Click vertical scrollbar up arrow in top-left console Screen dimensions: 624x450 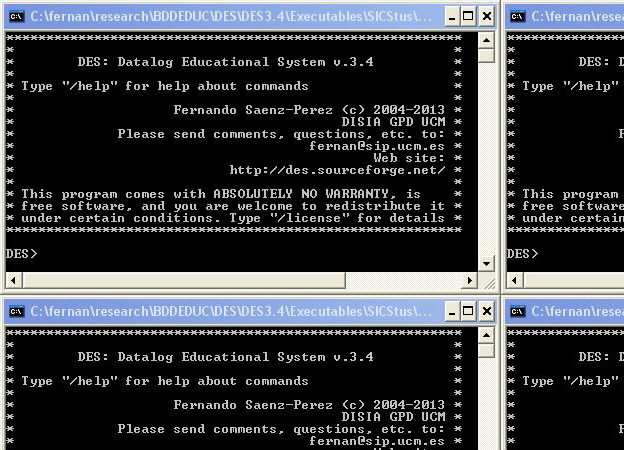(486, 40)
